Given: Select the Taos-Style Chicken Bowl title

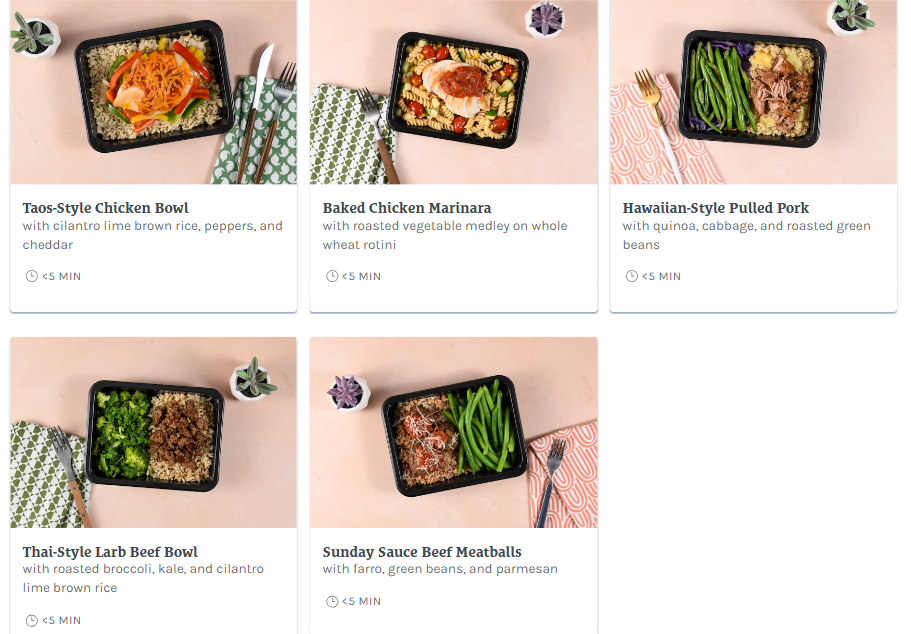Looking at the screenshot, I should pos(106,208).
